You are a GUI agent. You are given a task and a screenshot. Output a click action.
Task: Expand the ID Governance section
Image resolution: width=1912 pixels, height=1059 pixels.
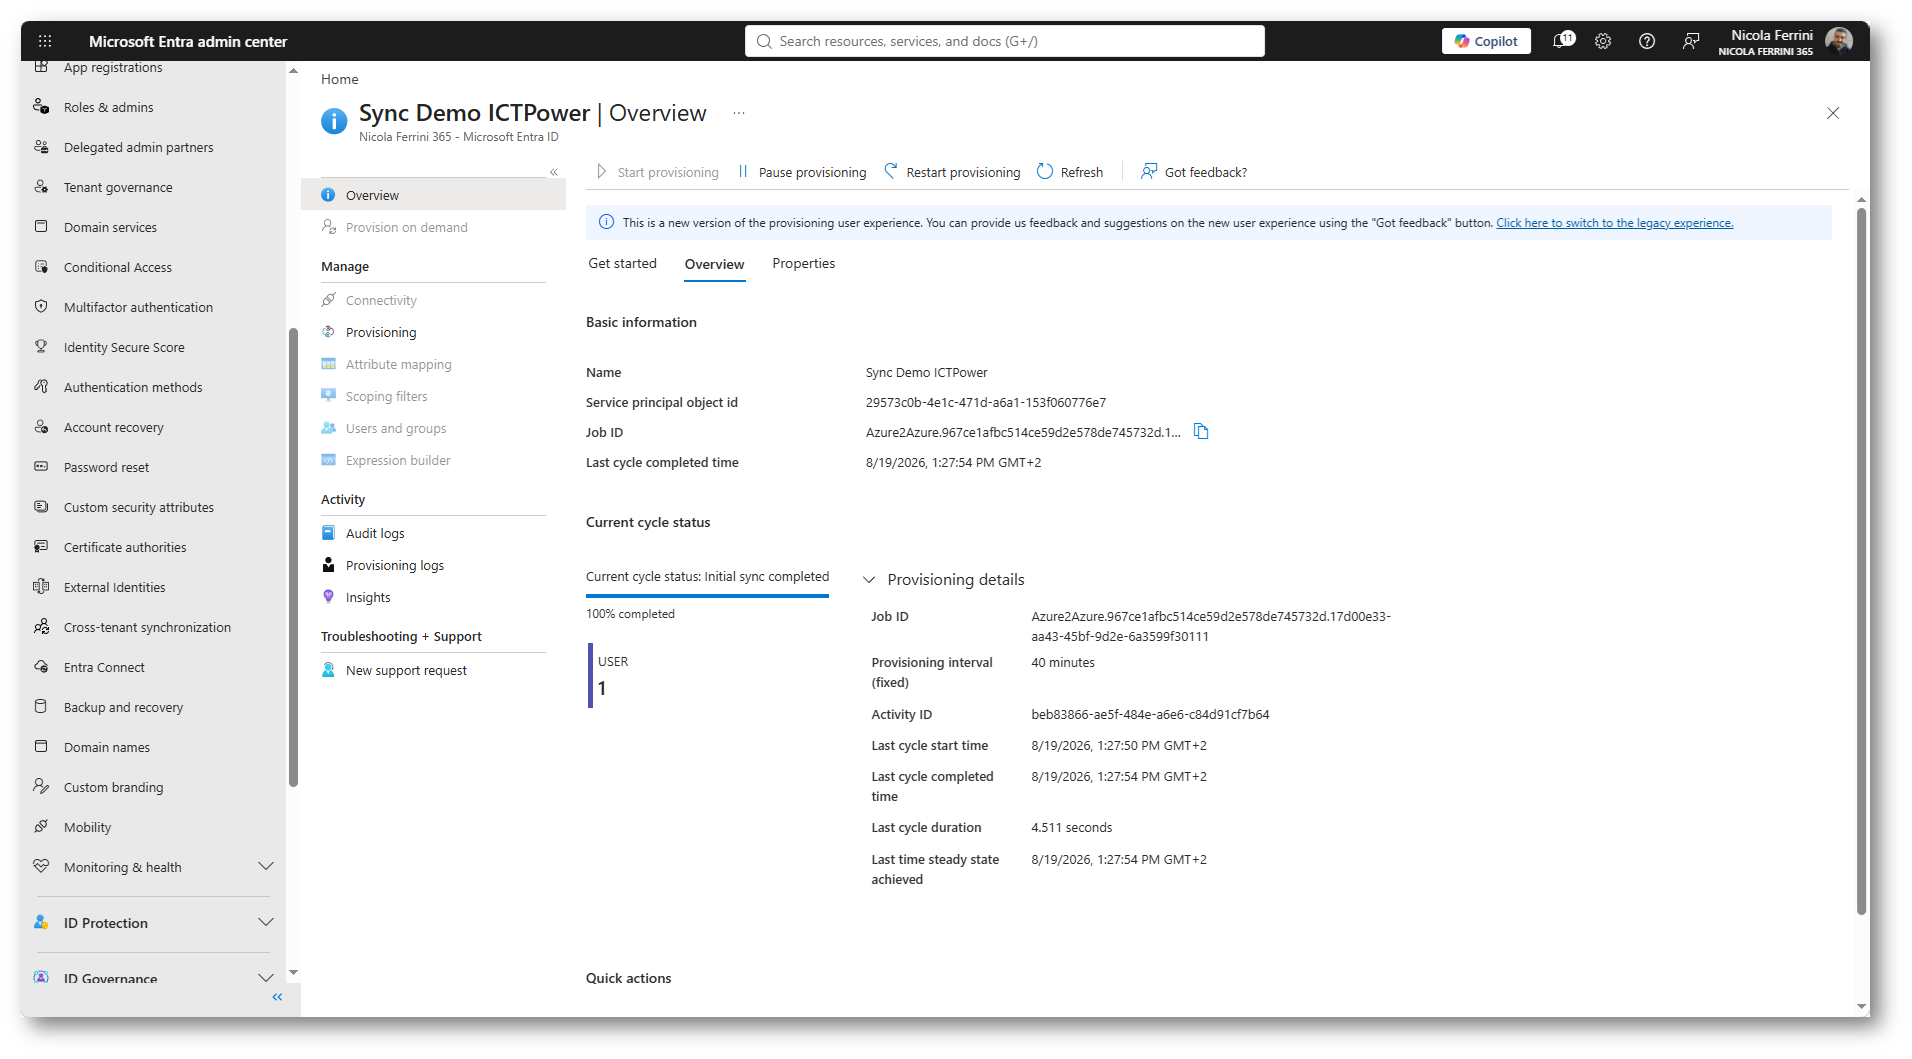tap(266, 978)
